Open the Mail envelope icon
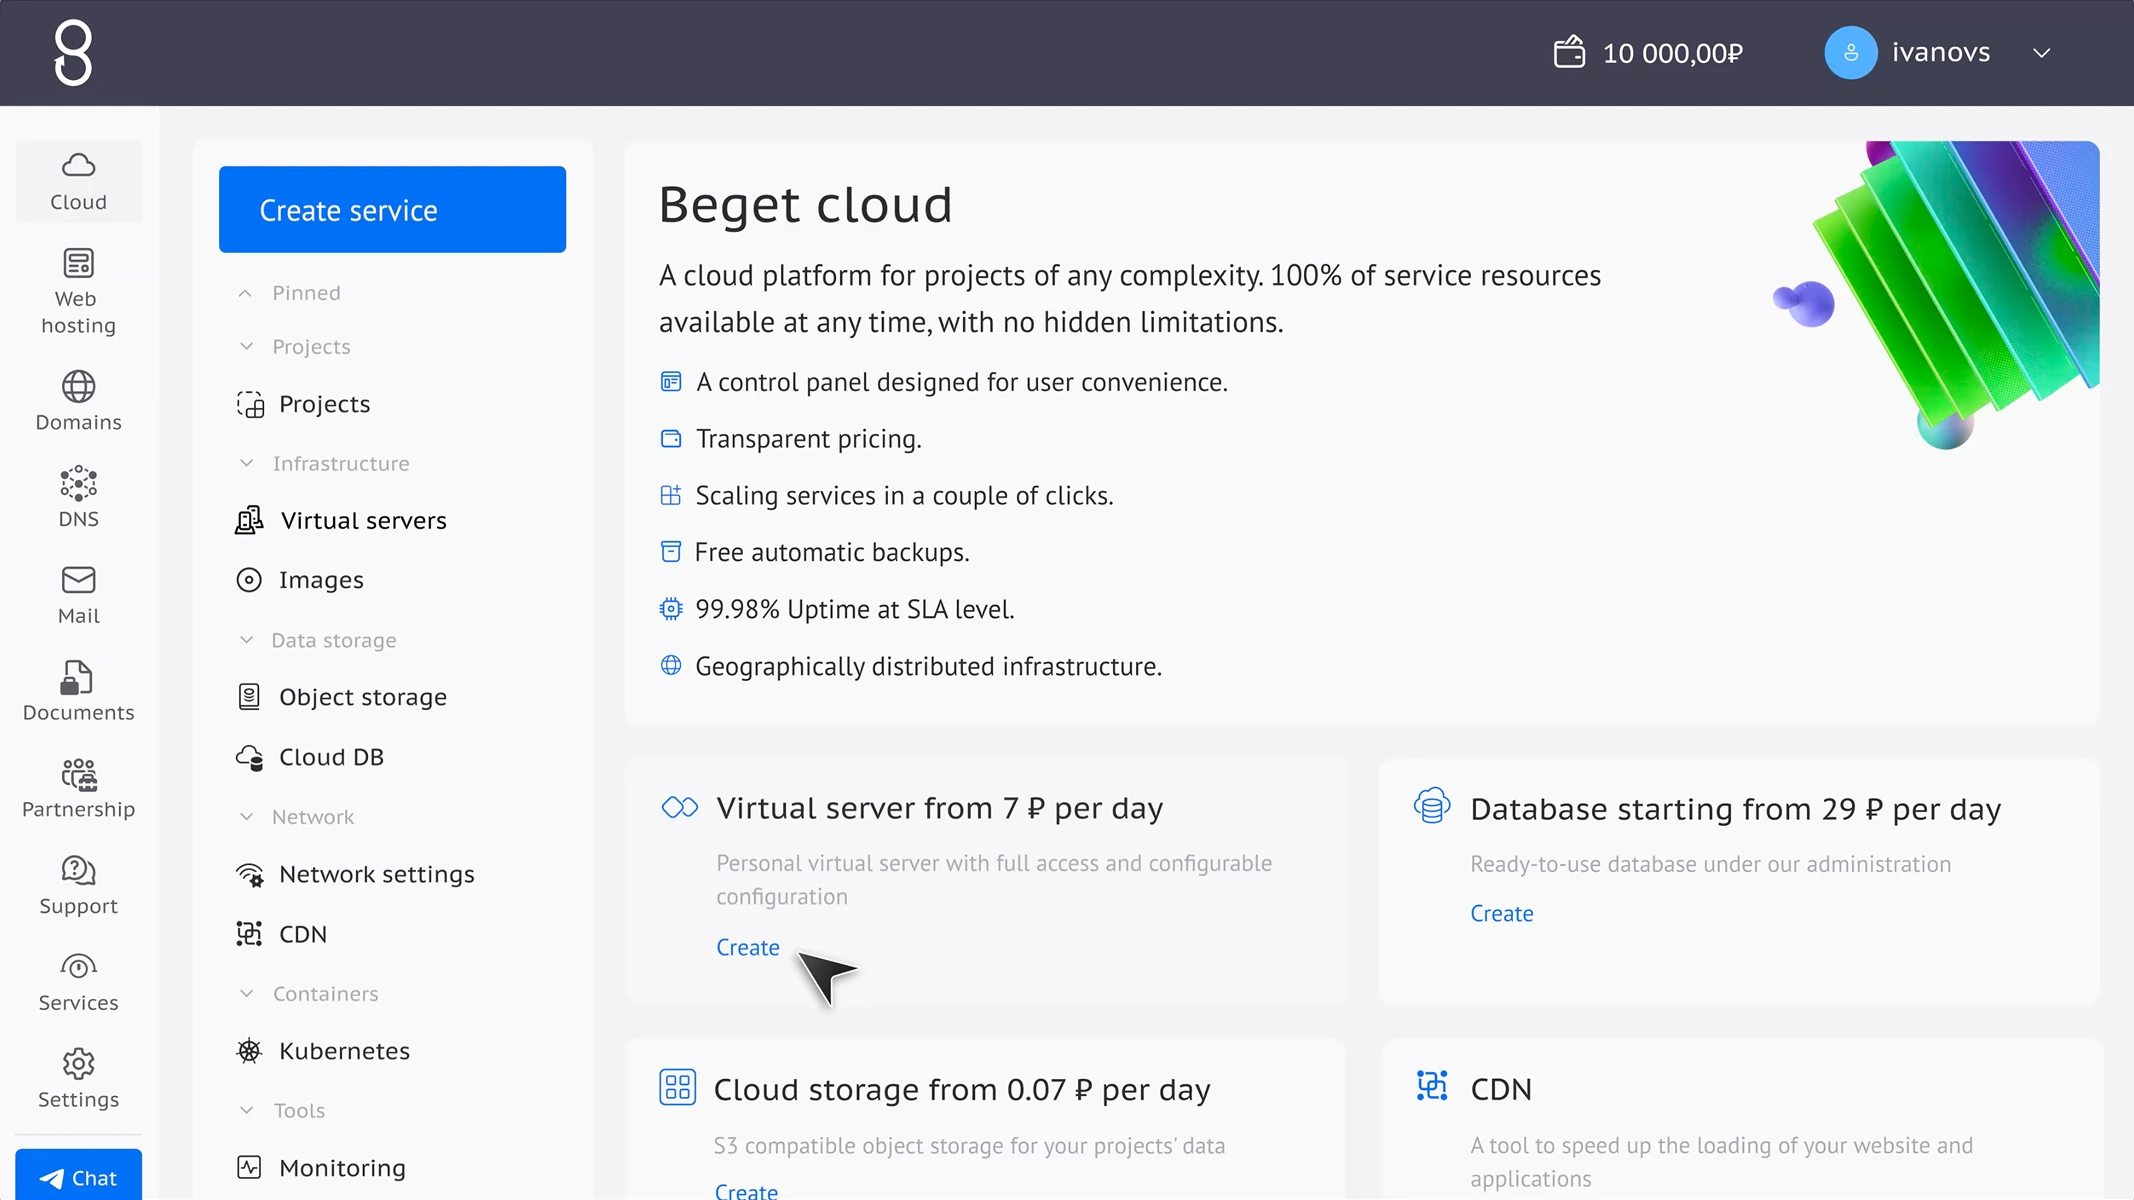This screenshot has width=2134, height=1200. [x=78, y=581]
